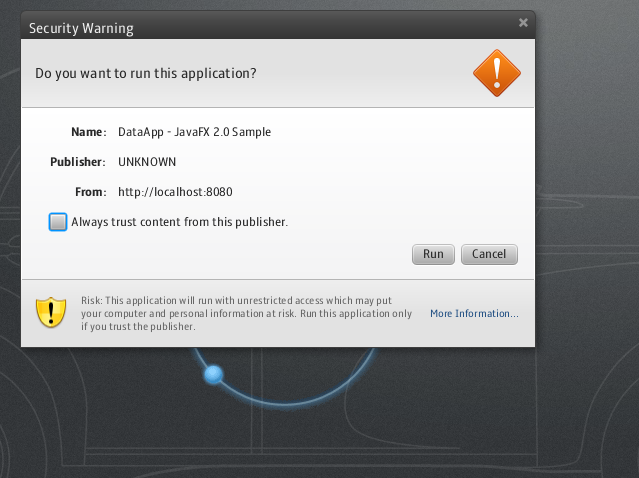Click the 'Do you want to run this application?' heading
The width and height of the screenshot is (639, 478).
tap(146, 73)
